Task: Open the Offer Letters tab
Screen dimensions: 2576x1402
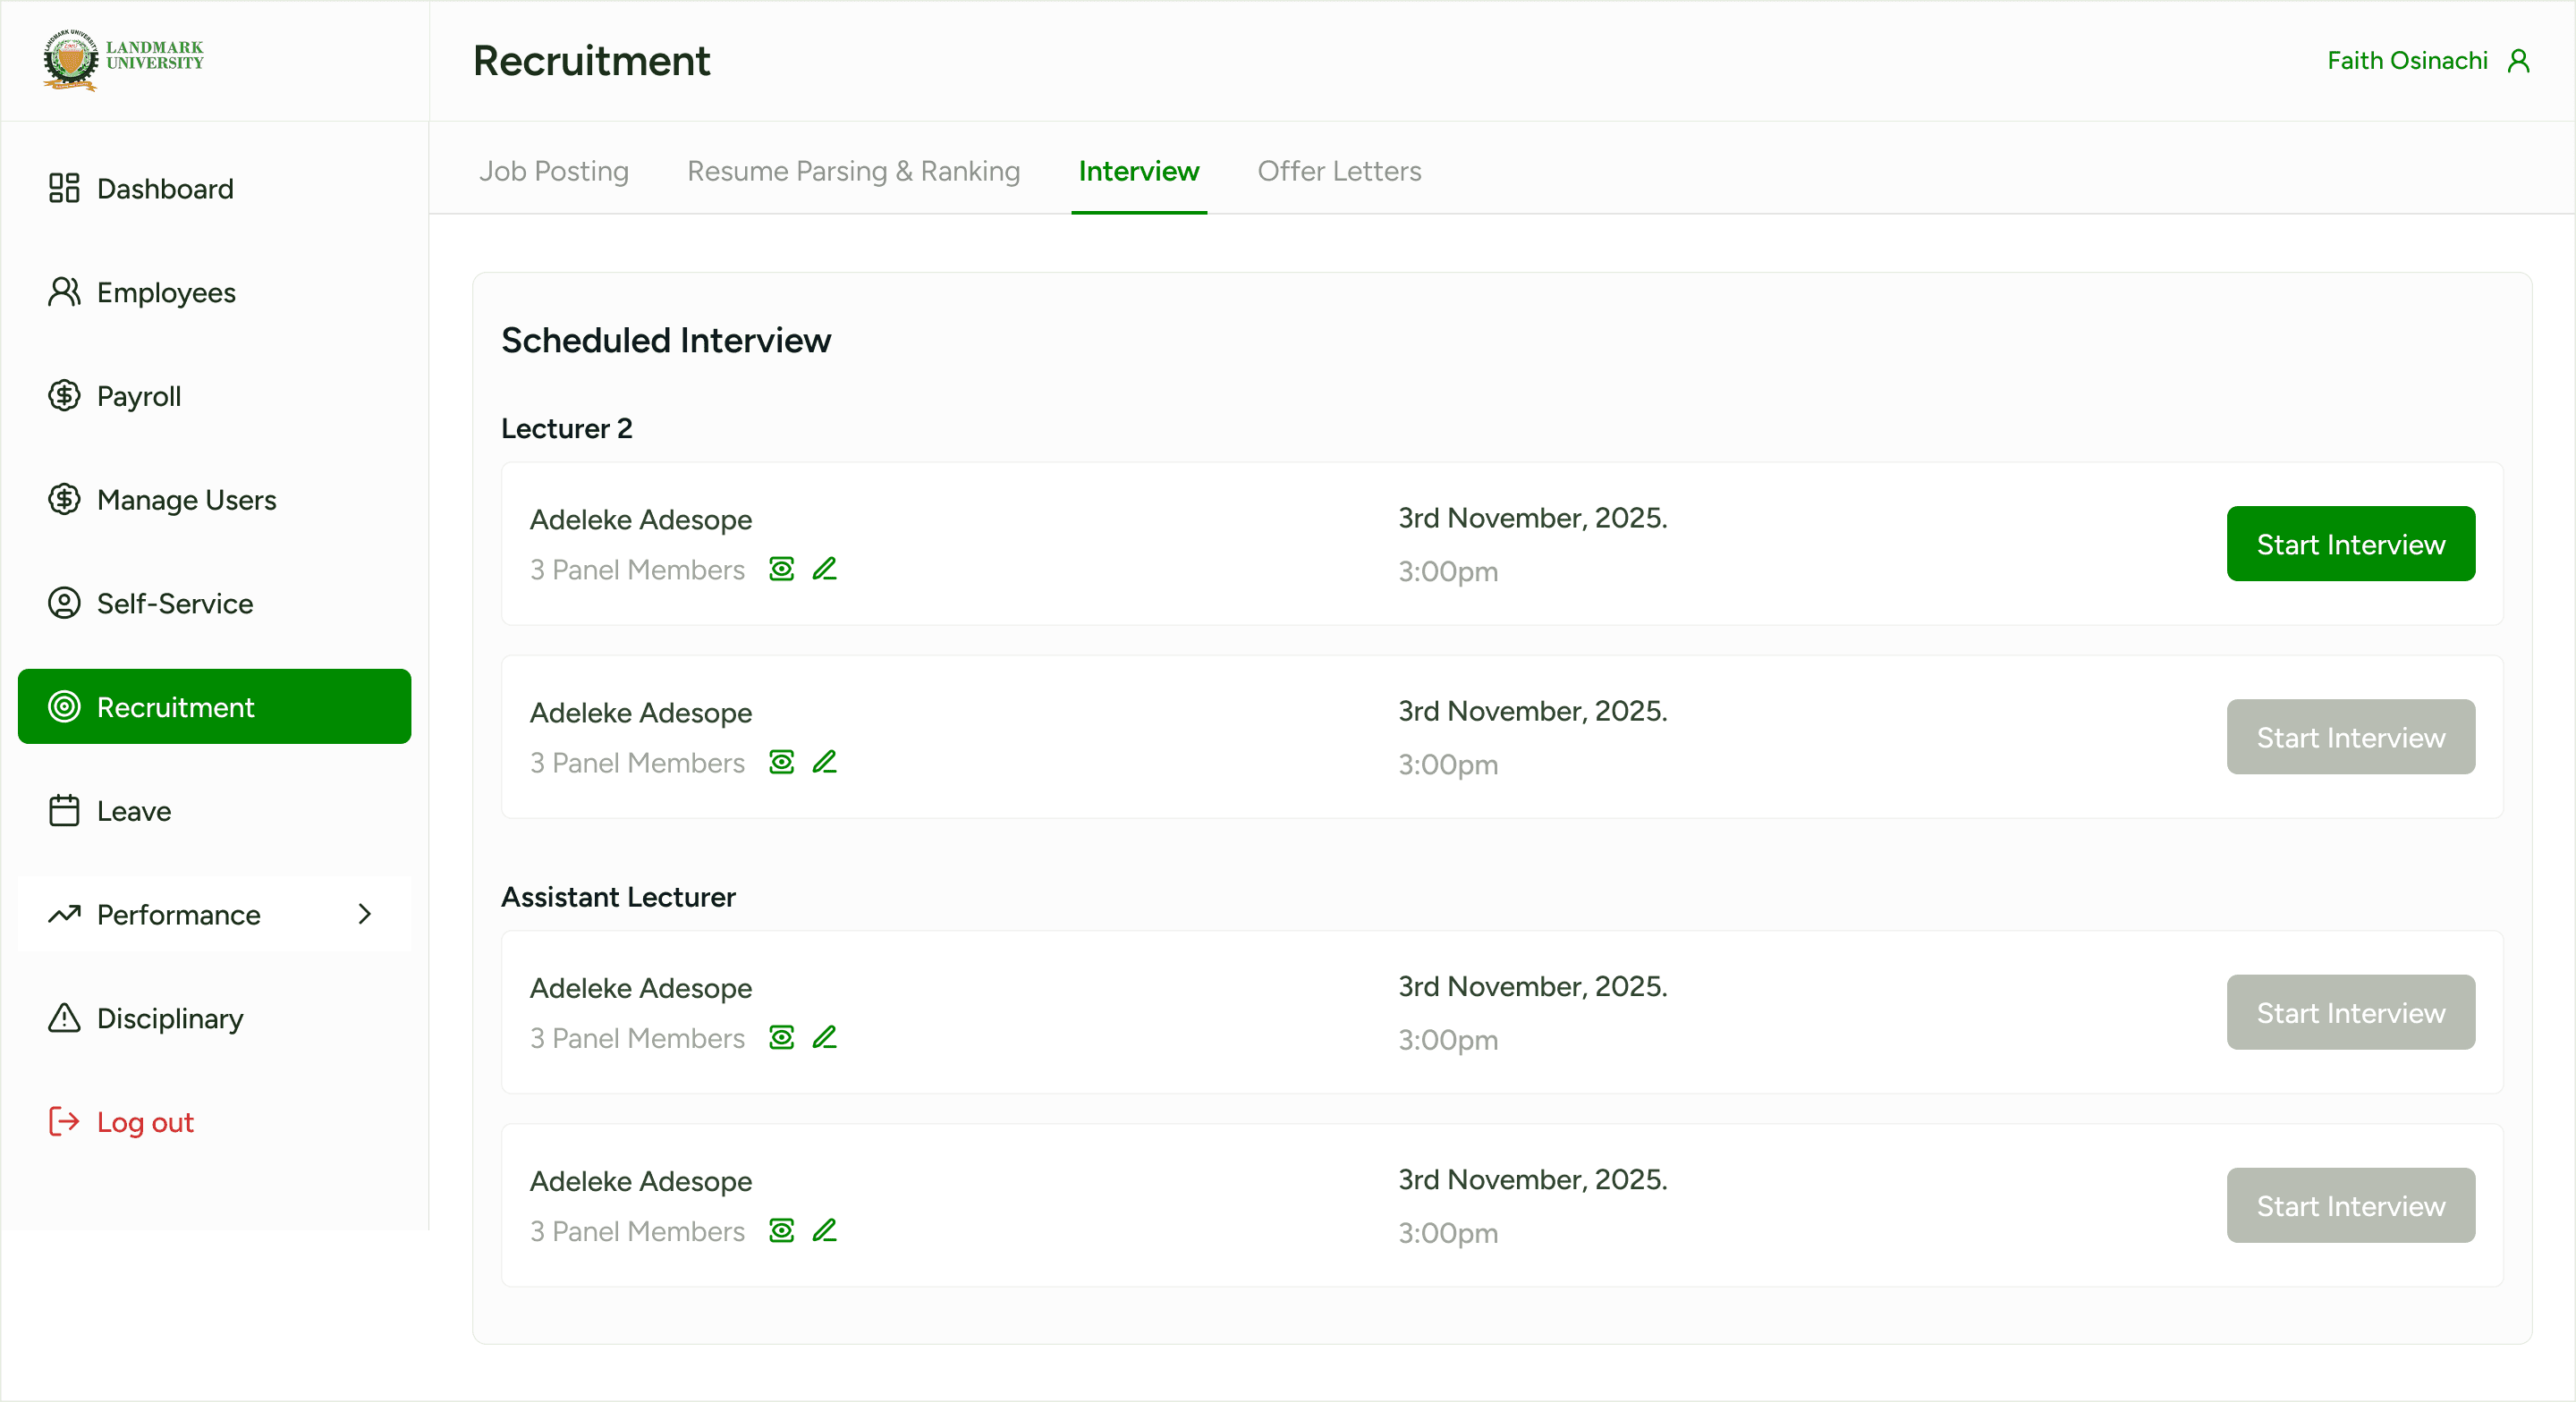Action: click(1339, 171)
